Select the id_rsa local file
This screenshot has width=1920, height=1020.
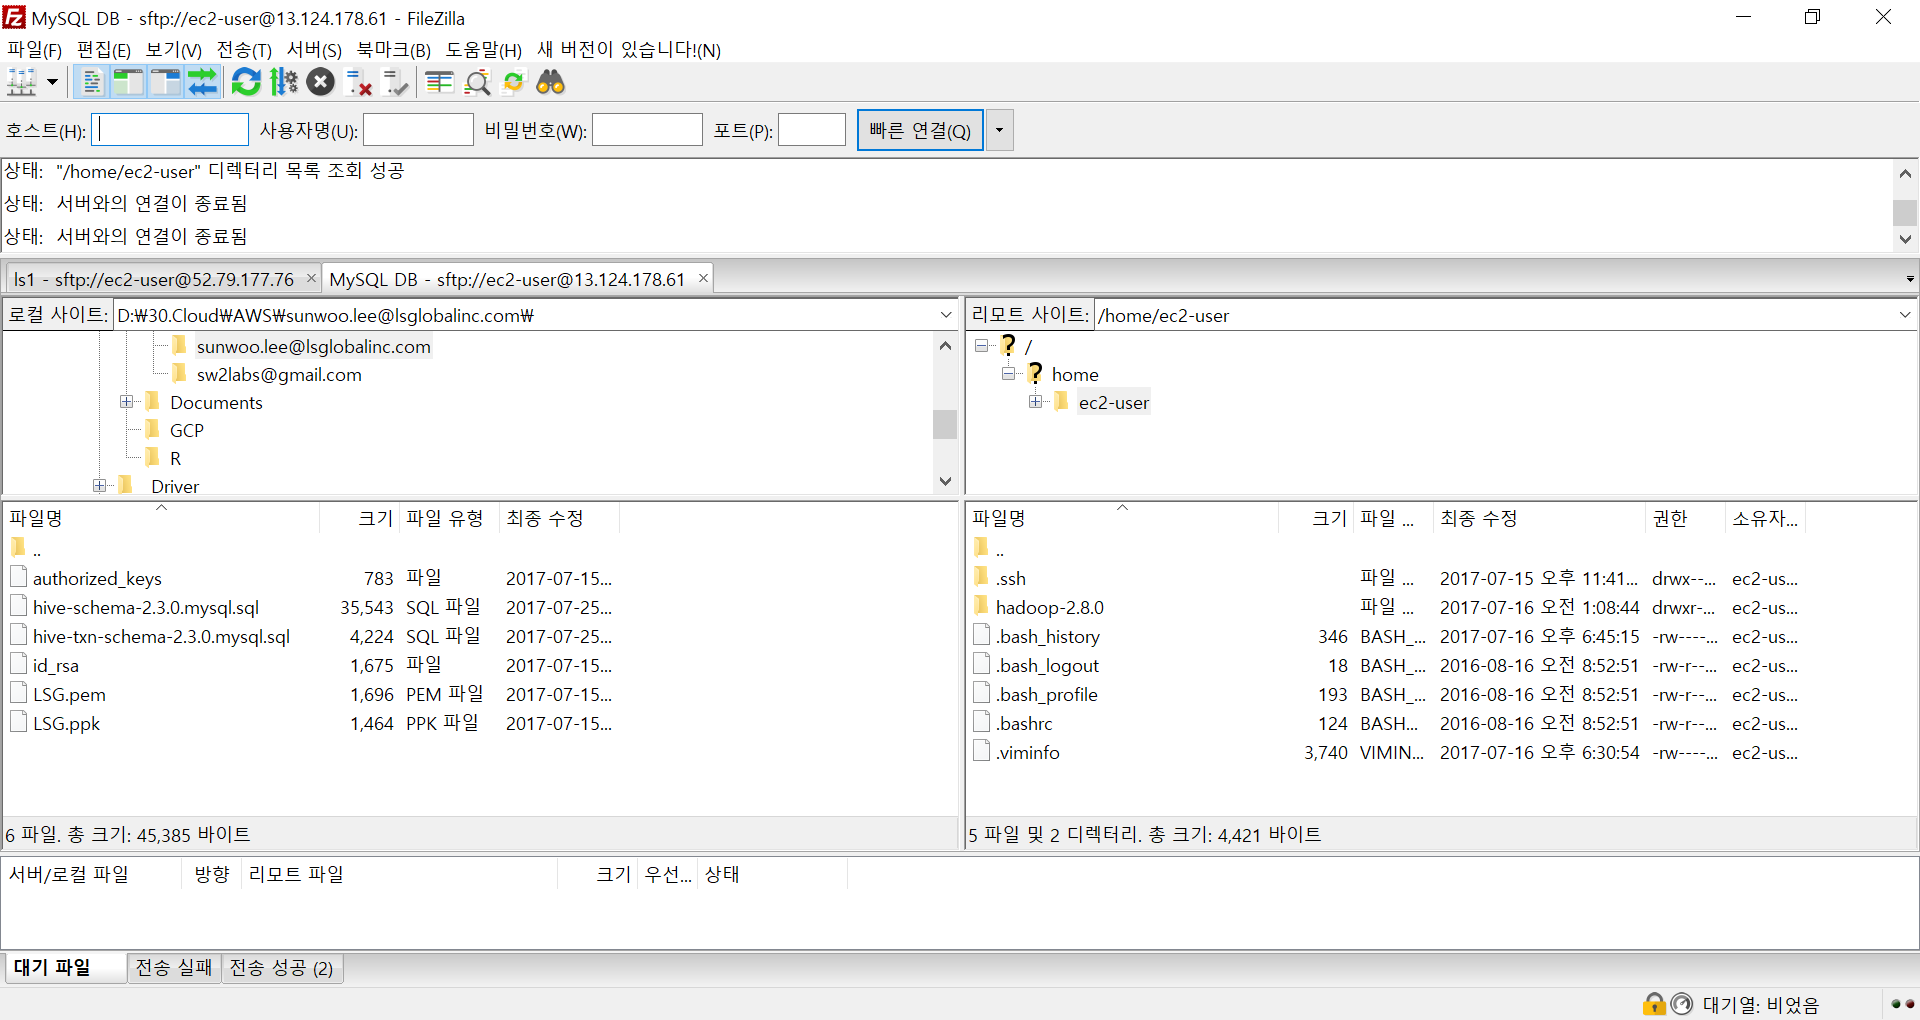click(x=55, y=666)
